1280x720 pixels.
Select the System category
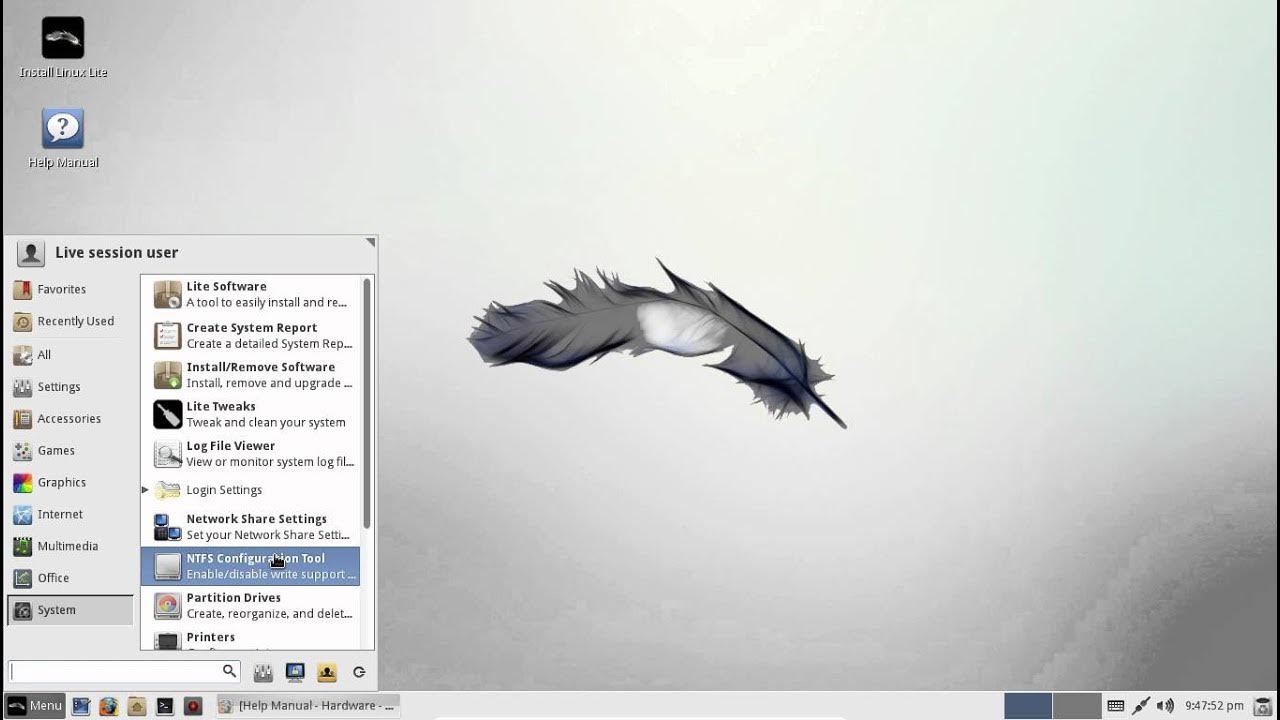click(70, 610)
